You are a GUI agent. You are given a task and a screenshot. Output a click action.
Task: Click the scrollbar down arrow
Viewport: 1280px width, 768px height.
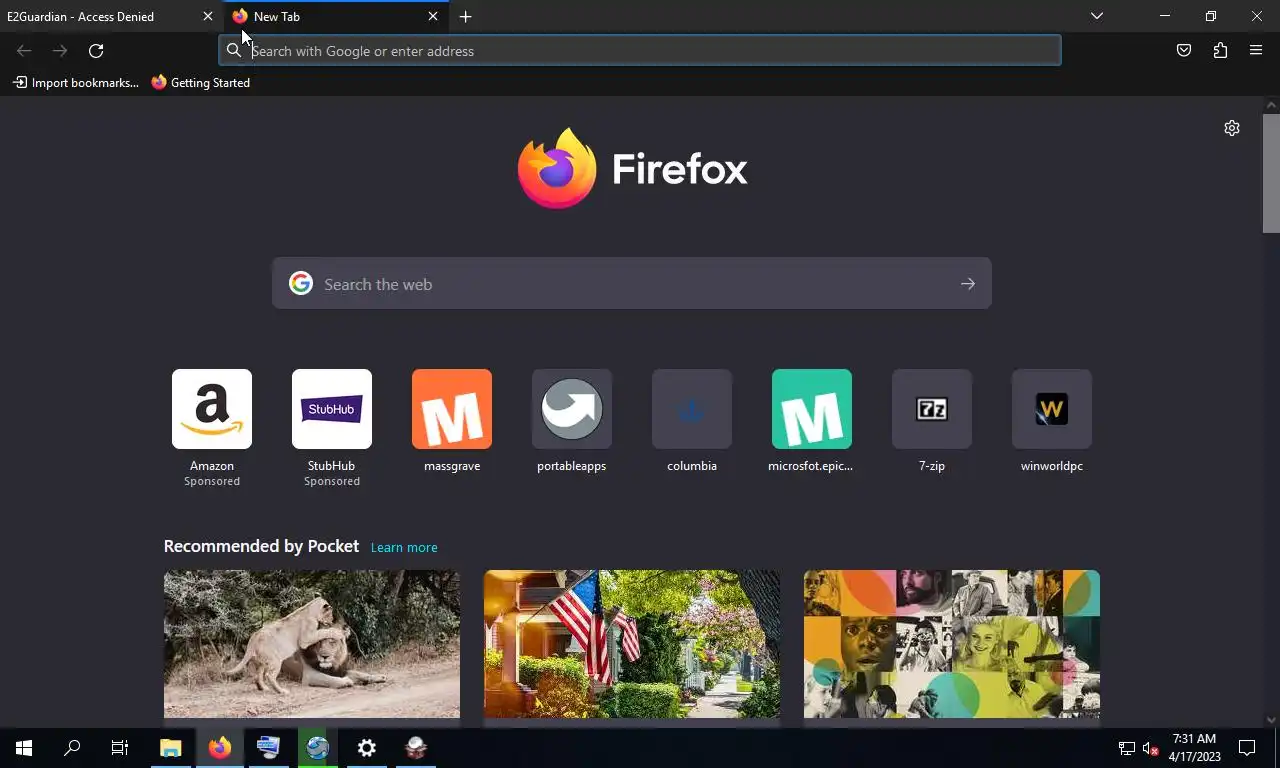point(1271,719)
